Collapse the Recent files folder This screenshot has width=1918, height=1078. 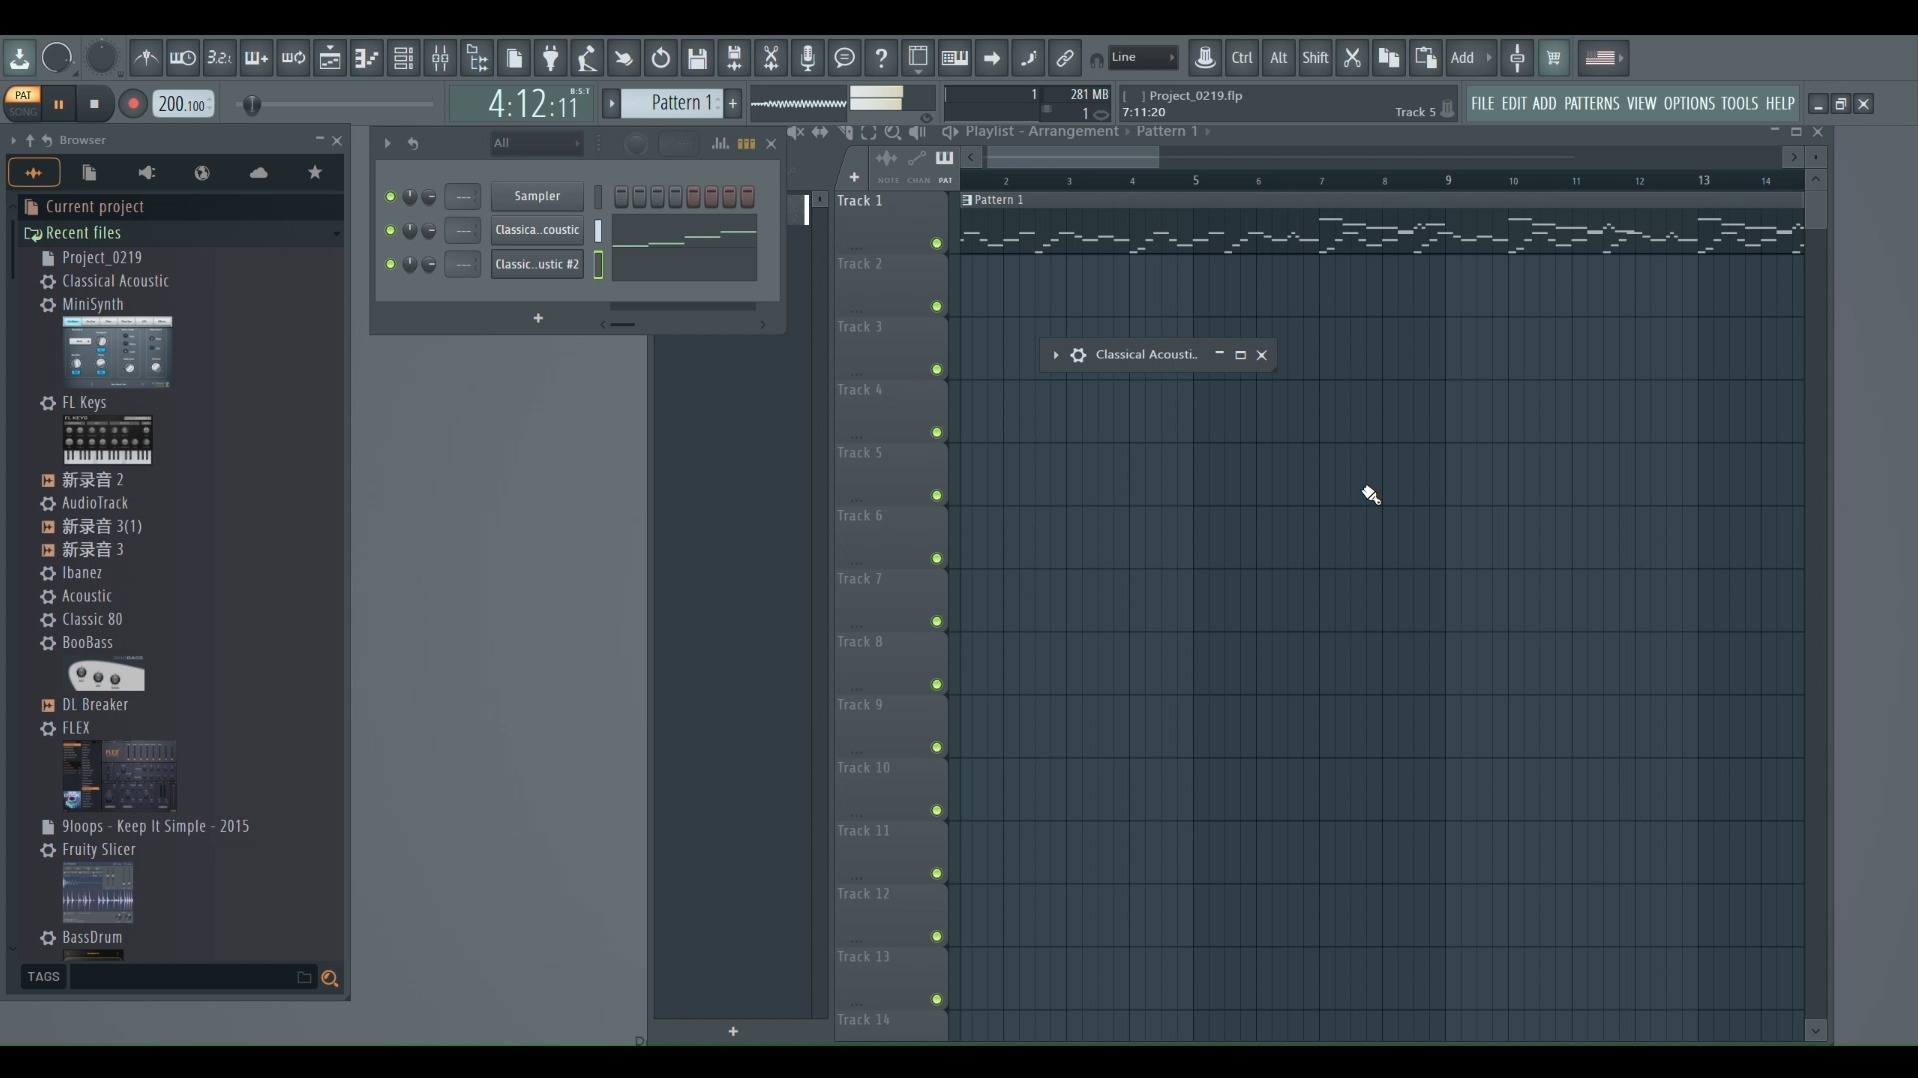point(83,233)
